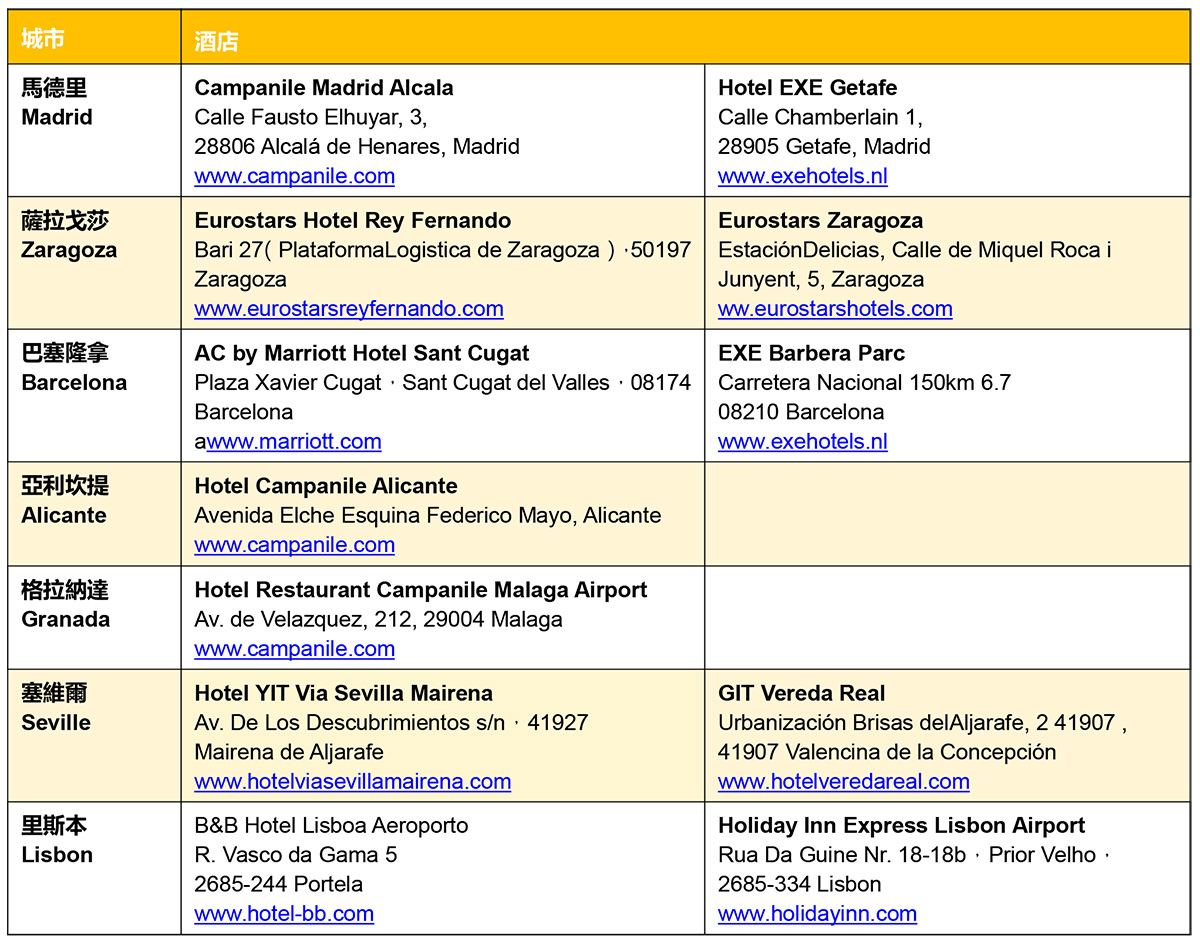Open the www.hotelveredareal.com link
The image size is (1200, 945).
(x=843, y=781)
